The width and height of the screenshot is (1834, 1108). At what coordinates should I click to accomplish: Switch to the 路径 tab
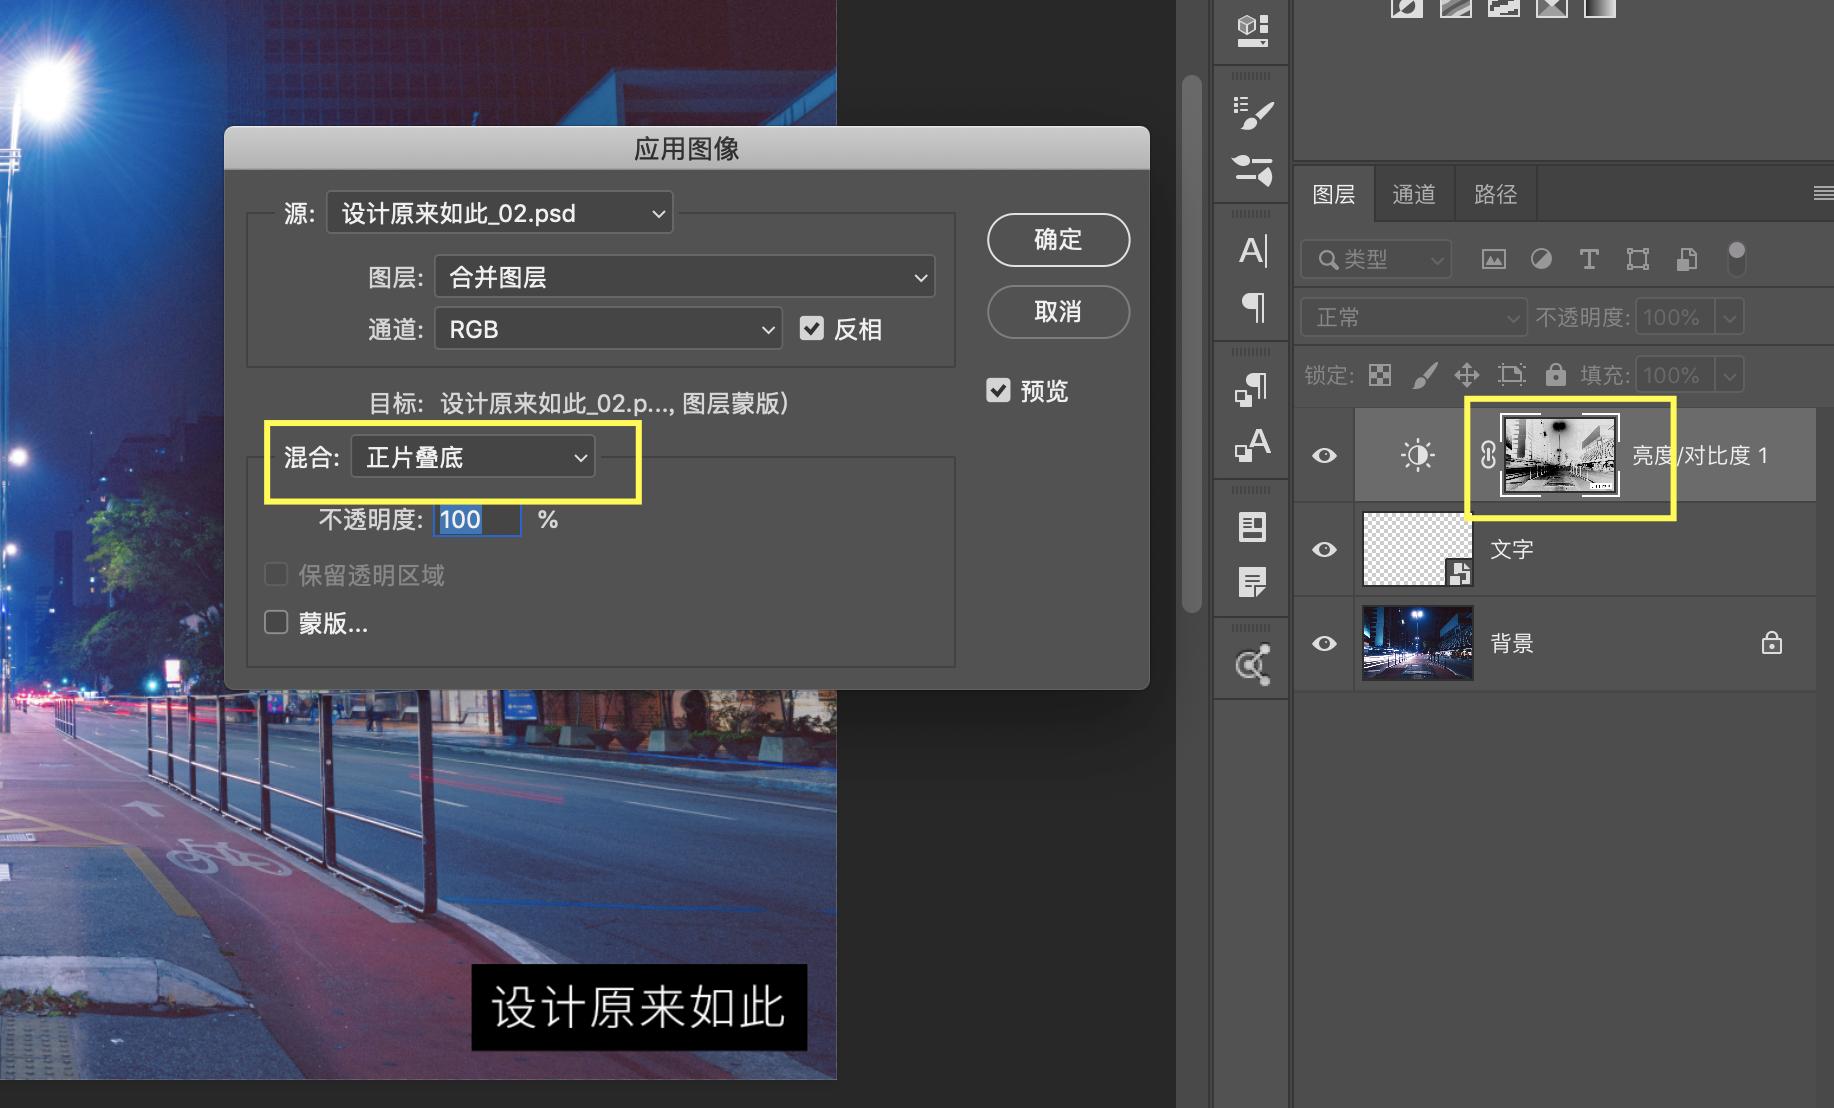click(1494, 193)
